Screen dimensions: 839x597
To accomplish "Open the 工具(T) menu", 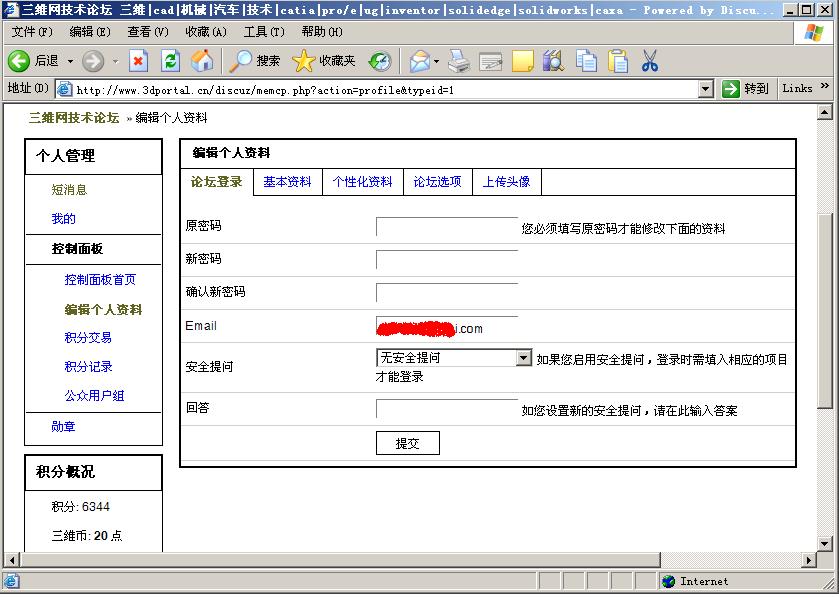I will coord(264,32).
